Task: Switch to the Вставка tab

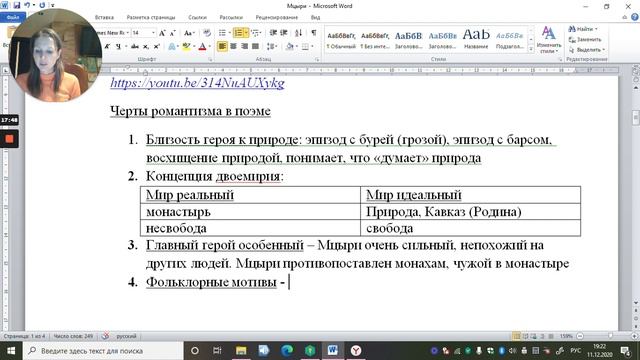Action: (104, 18)
